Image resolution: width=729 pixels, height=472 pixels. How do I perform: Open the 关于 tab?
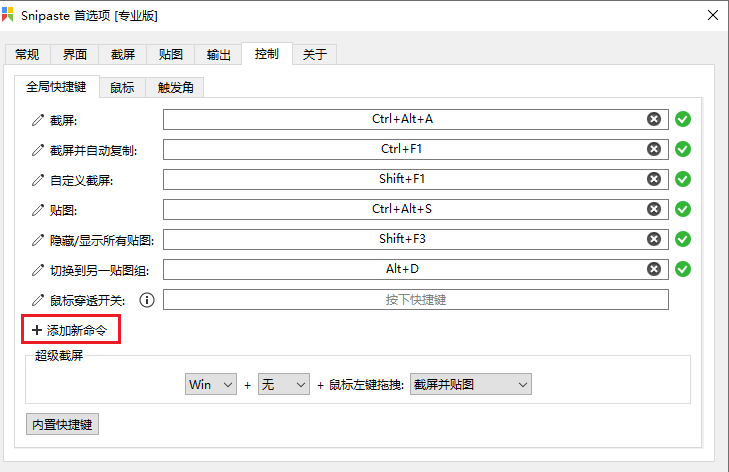[315, 54]
